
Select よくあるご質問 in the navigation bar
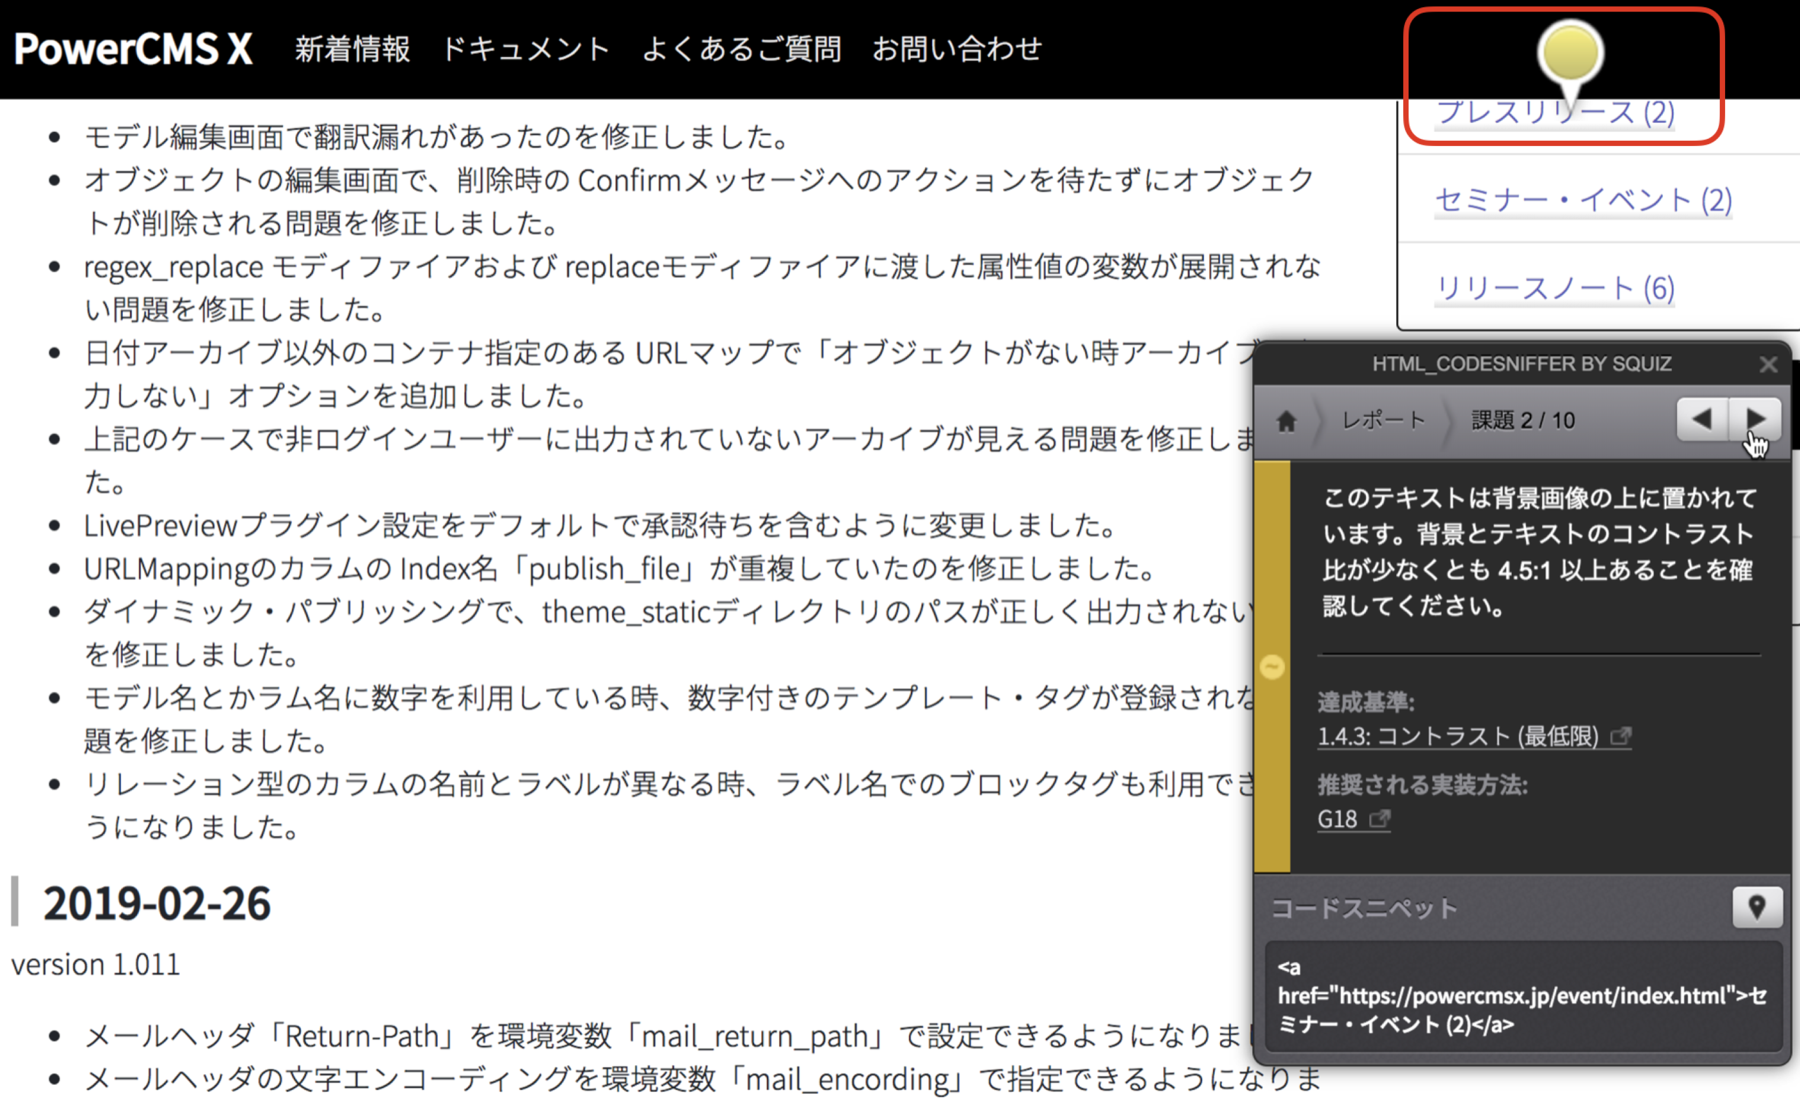coord(742,47)
